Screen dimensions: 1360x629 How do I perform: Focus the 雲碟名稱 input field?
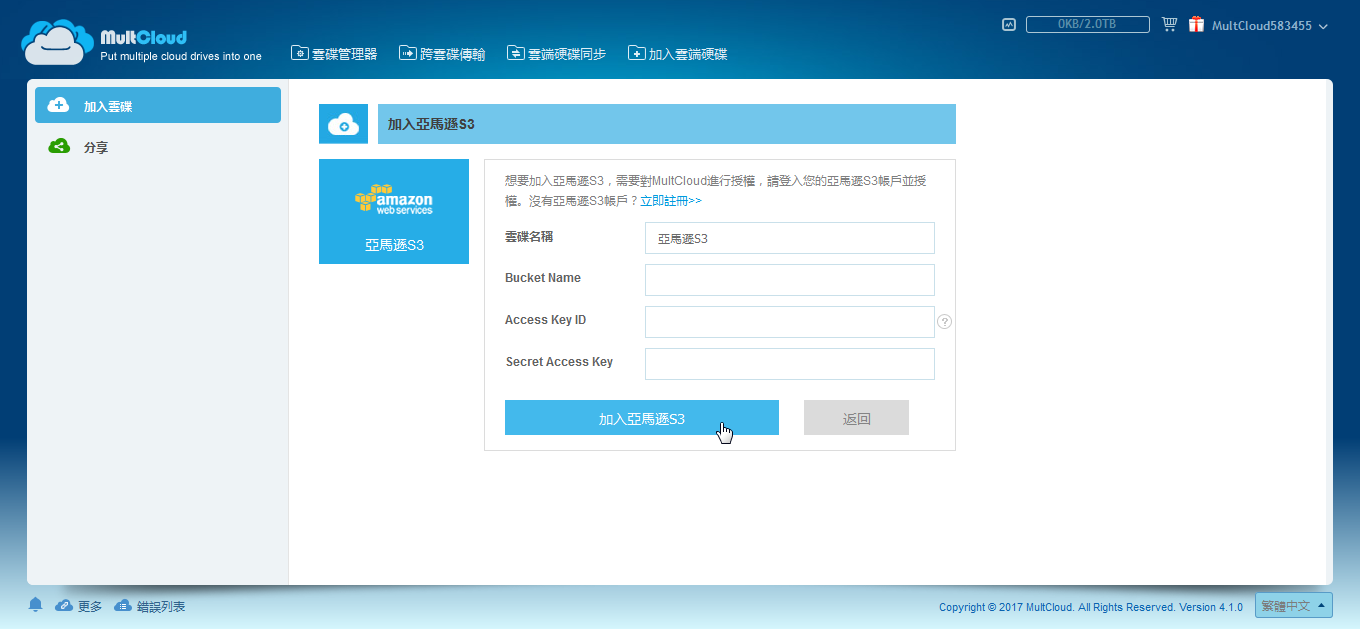790,238
